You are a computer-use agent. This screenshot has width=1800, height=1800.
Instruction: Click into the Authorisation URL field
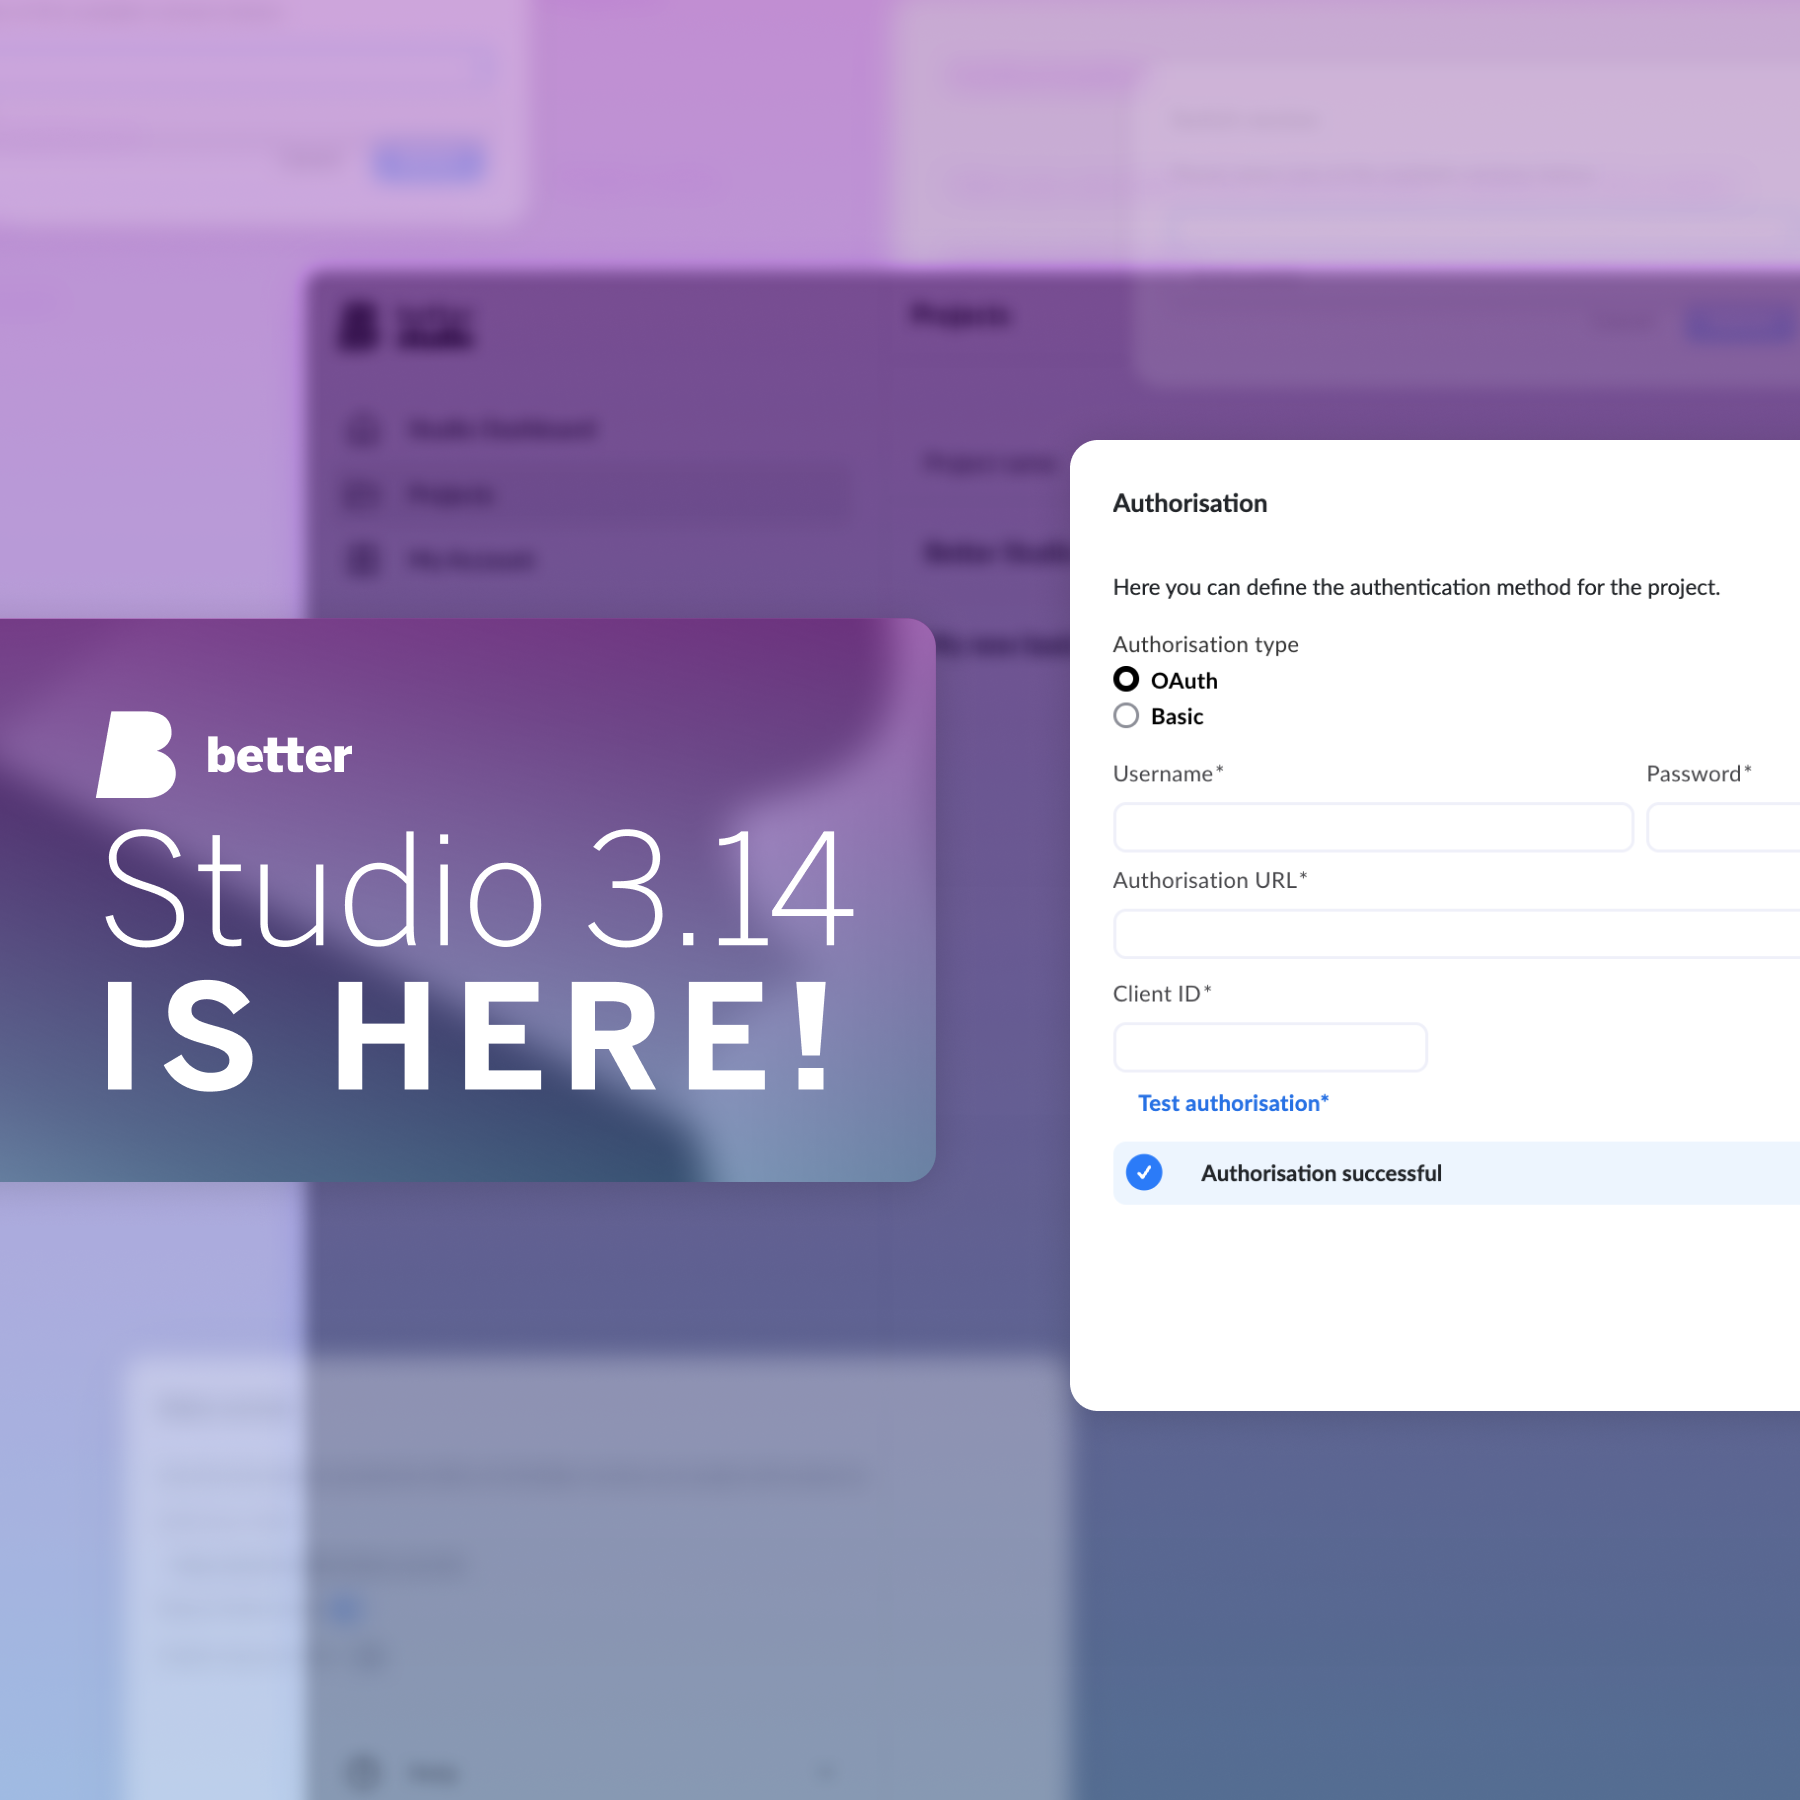(x=1456, y=934)
